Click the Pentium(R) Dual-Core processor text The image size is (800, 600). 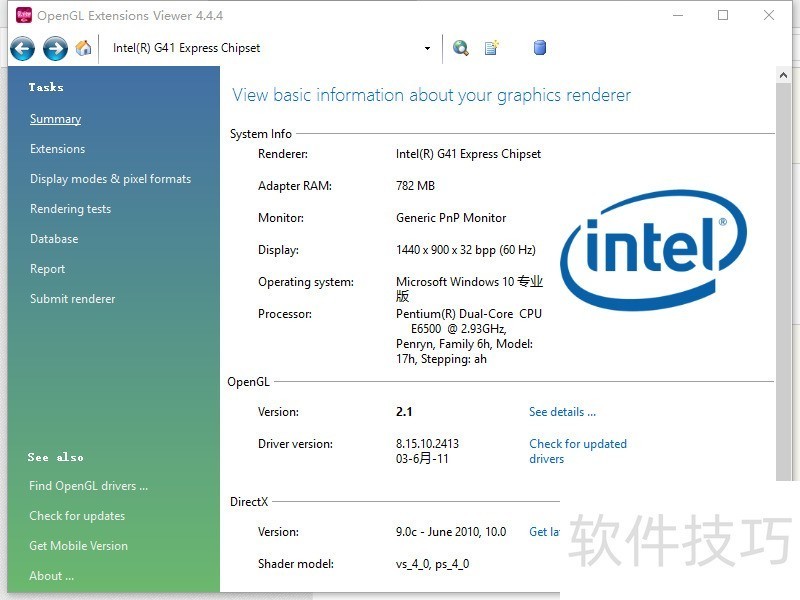(468, 336)
